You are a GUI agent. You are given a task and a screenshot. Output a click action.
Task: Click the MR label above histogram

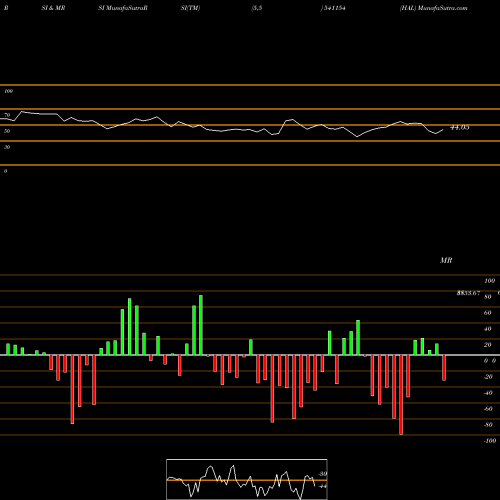pos(446,260)
